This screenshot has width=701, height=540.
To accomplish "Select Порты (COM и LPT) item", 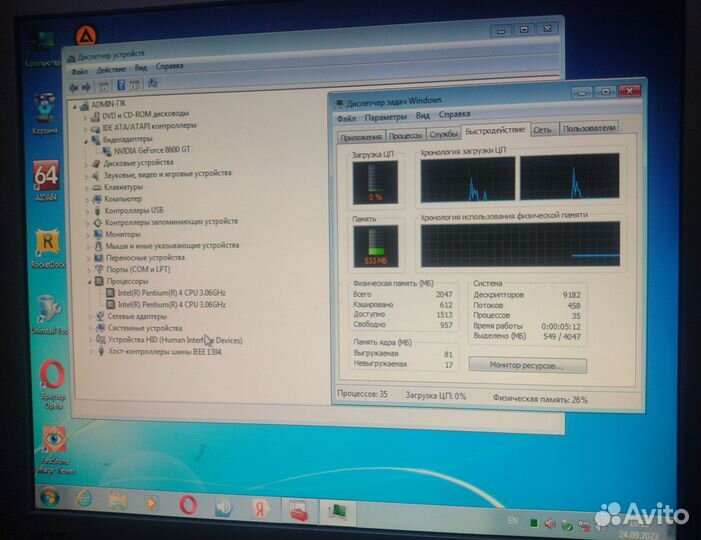I will coord(138,270).
